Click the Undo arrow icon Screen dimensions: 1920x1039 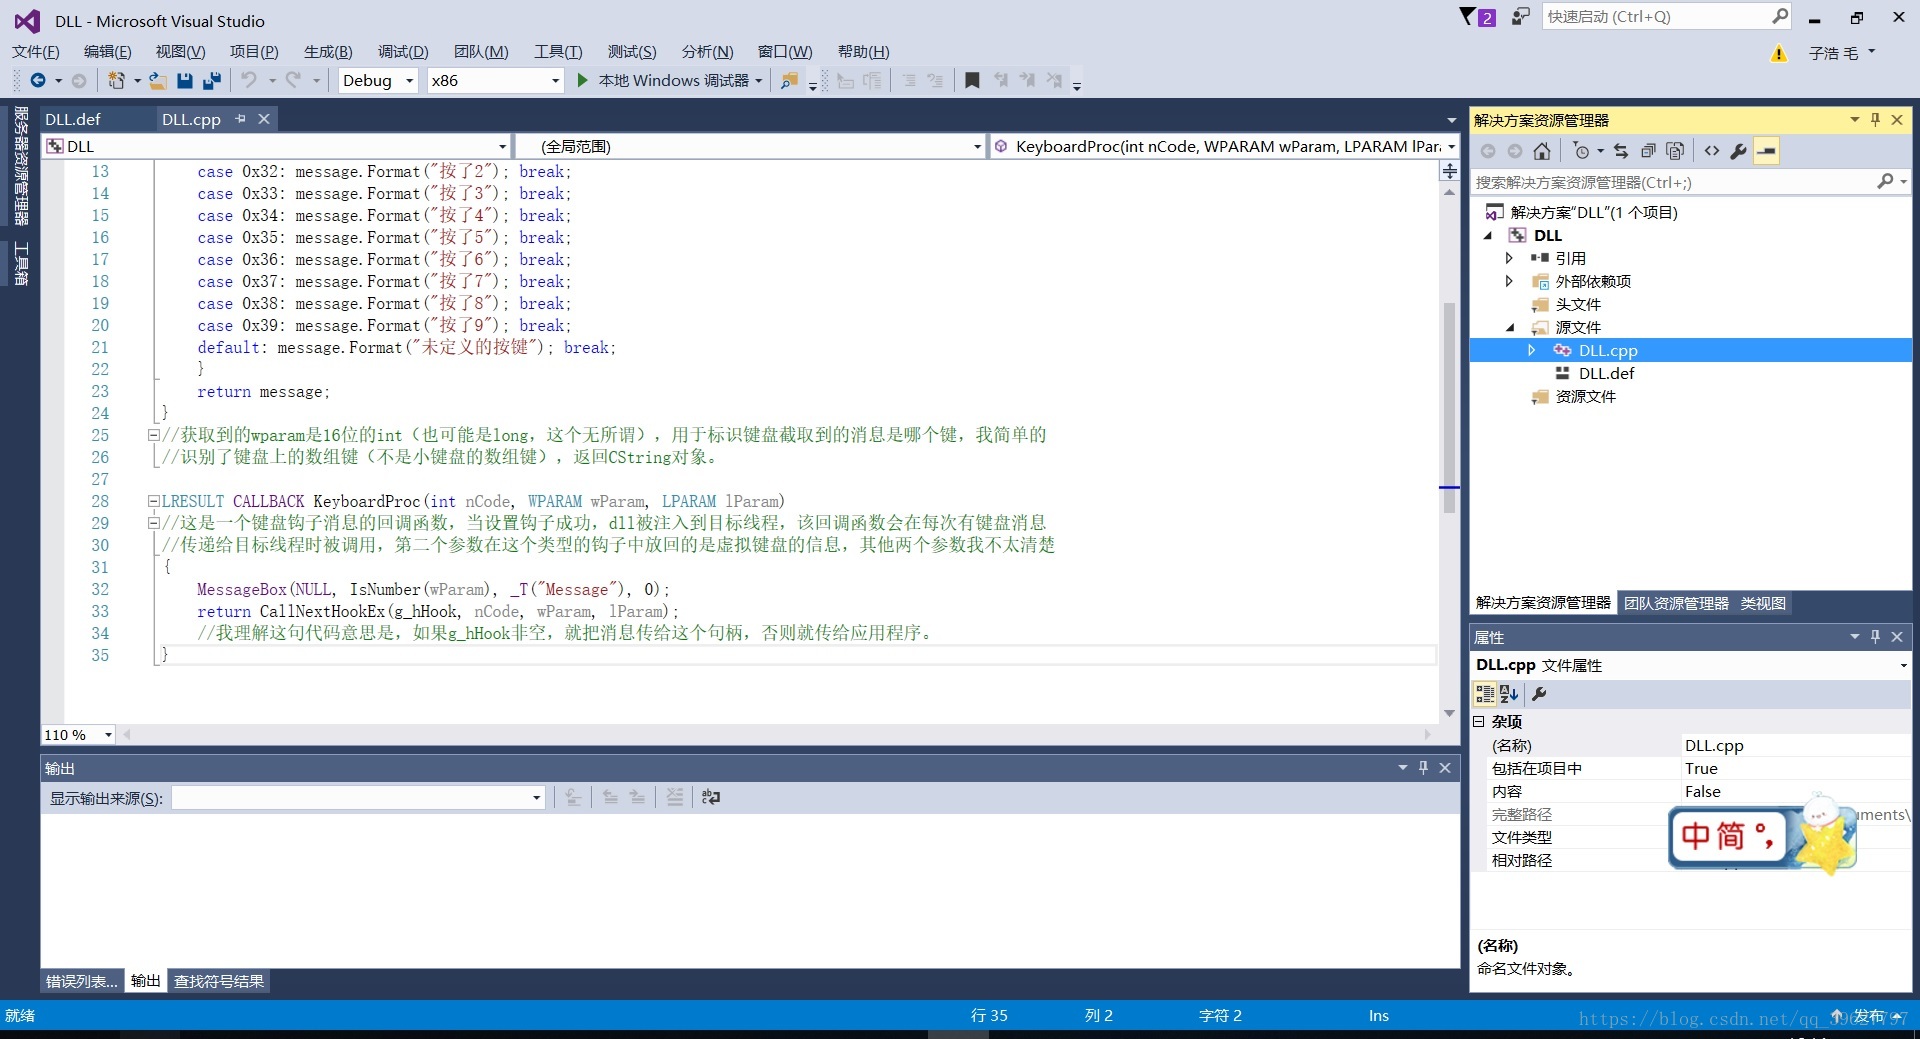tap(249, 81)
